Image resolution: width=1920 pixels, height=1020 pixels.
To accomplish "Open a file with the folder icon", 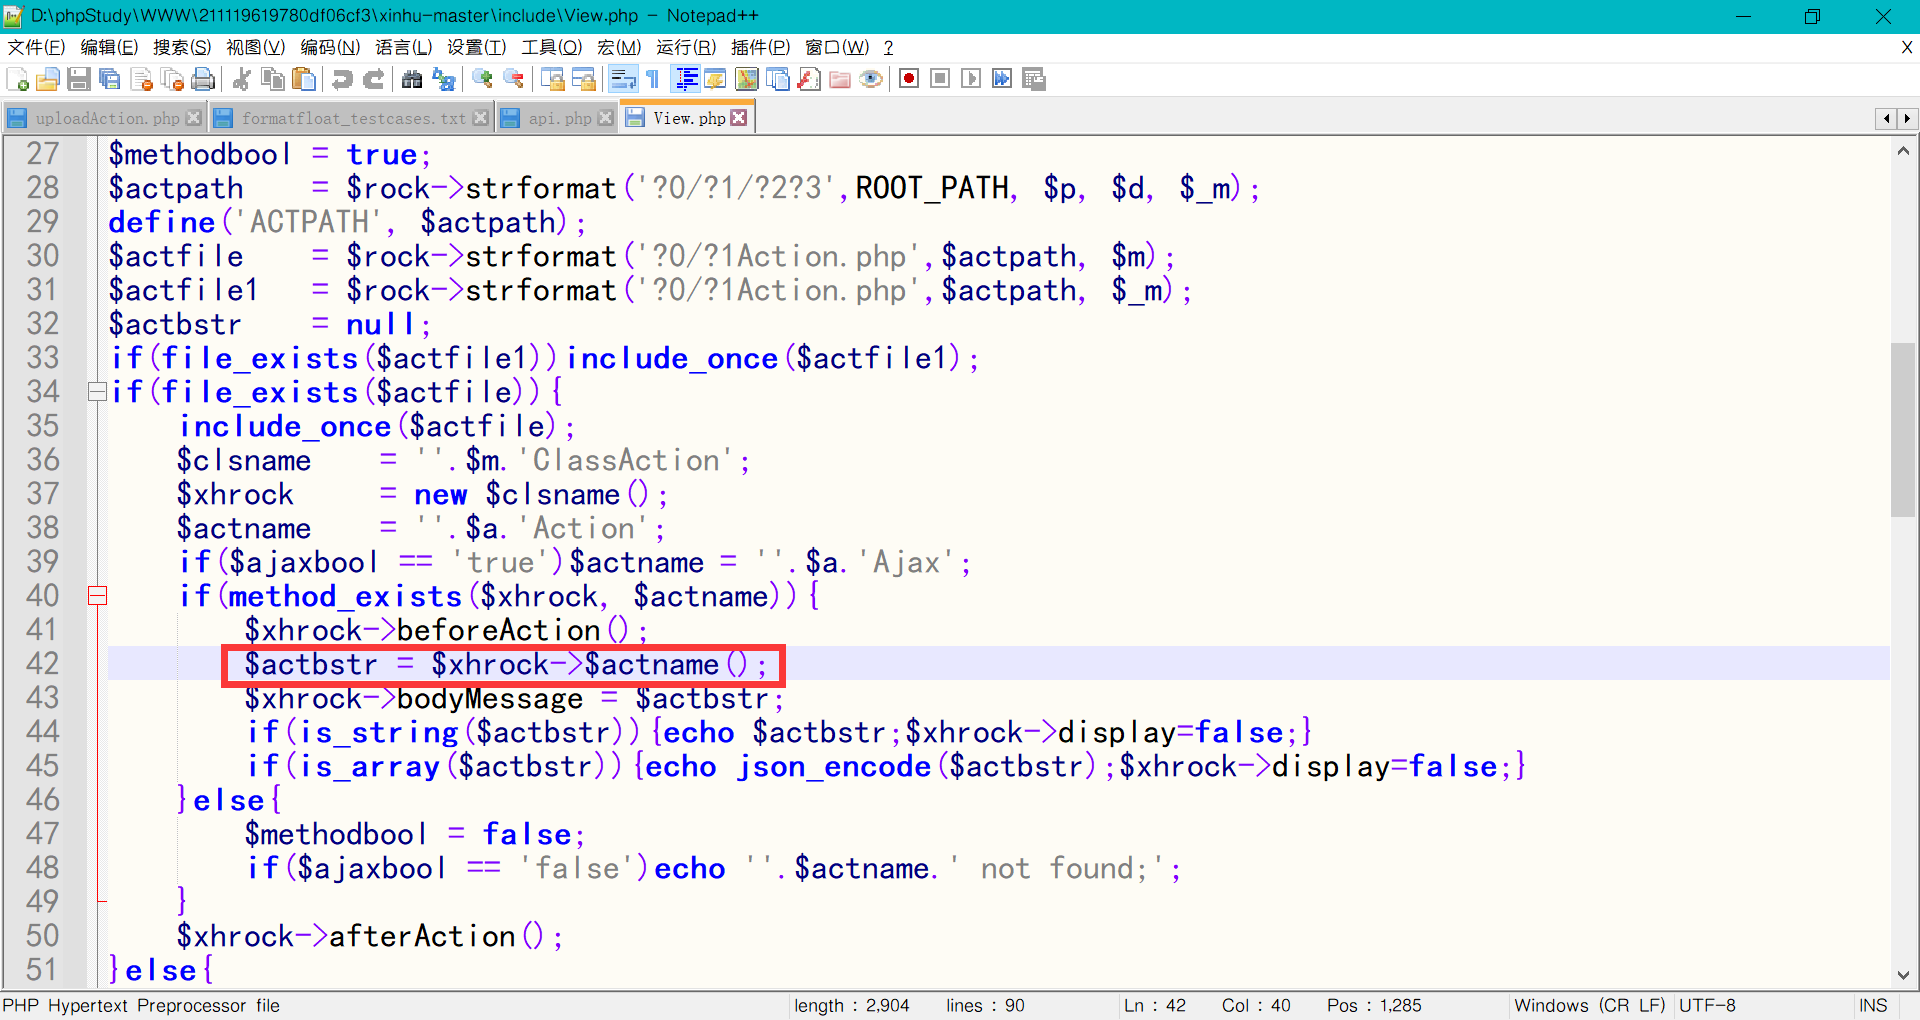I will click(48, 79).
